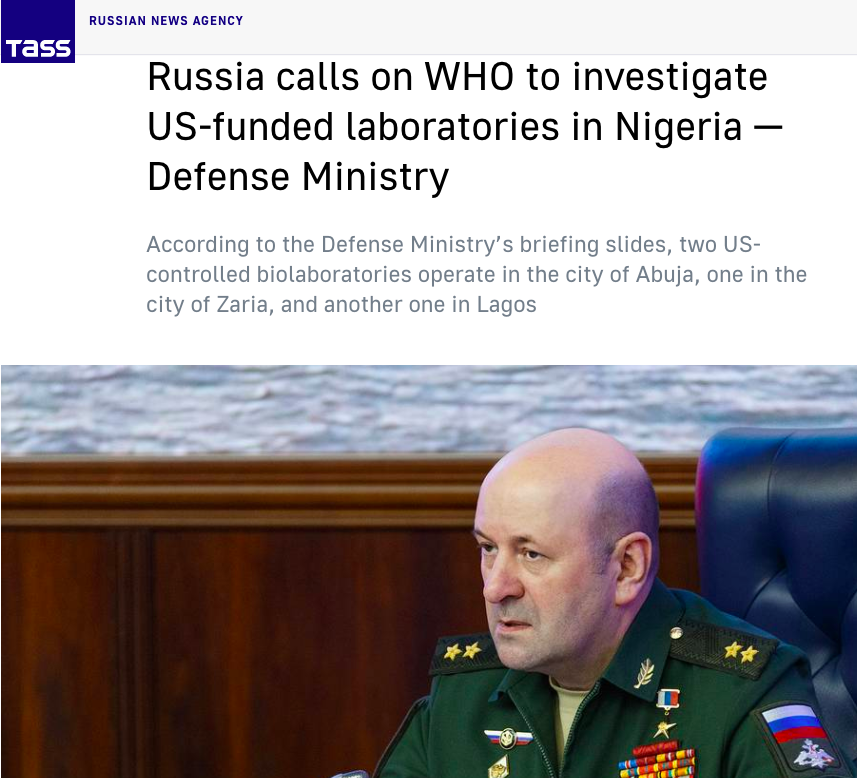This screenshot has width=857, height=778.
Task: Click the collar laurel insignia on uniform
Action: click(645, 672)
